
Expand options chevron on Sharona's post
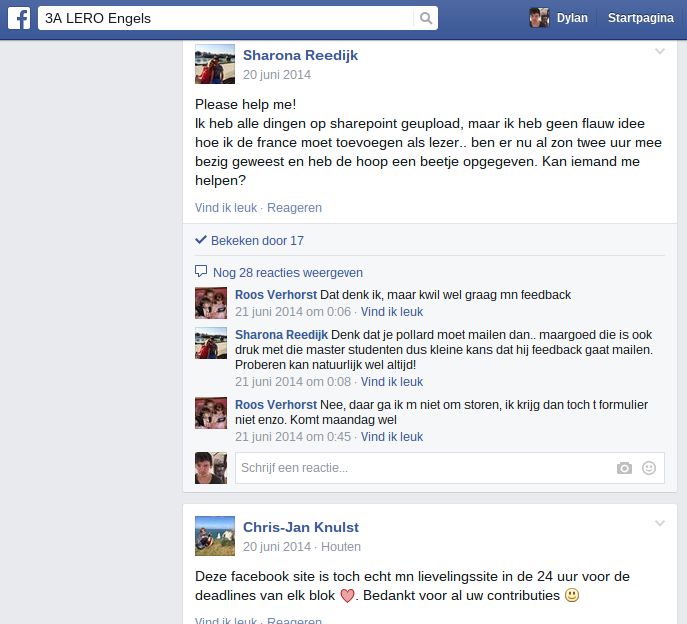tap(660, 51)
